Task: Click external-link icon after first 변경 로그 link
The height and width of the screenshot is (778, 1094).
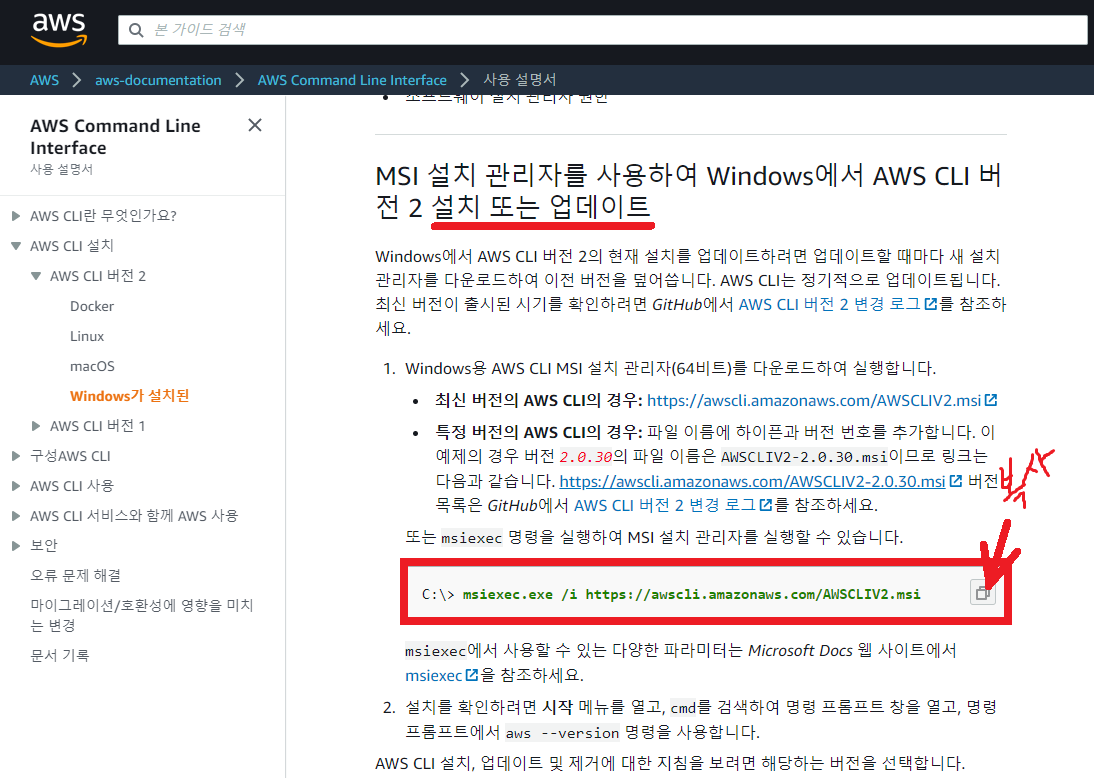Action: [931, 304]
